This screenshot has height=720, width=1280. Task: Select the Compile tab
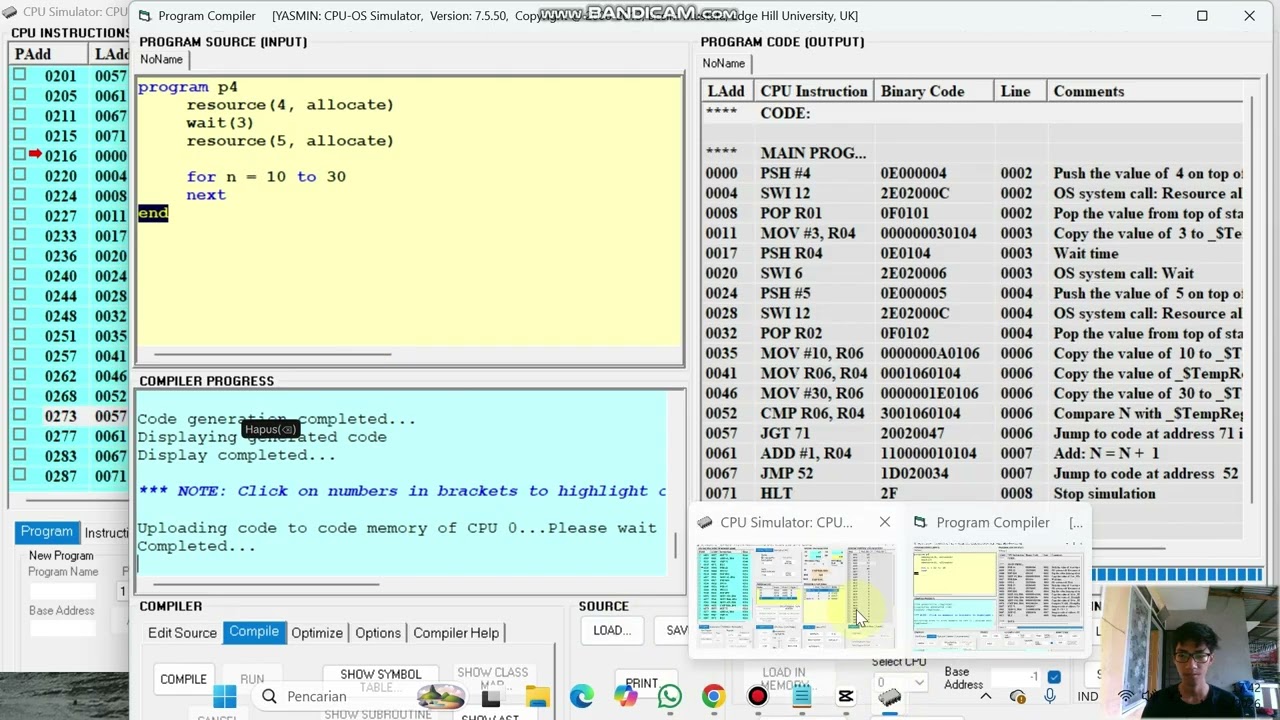pos(254,632)
